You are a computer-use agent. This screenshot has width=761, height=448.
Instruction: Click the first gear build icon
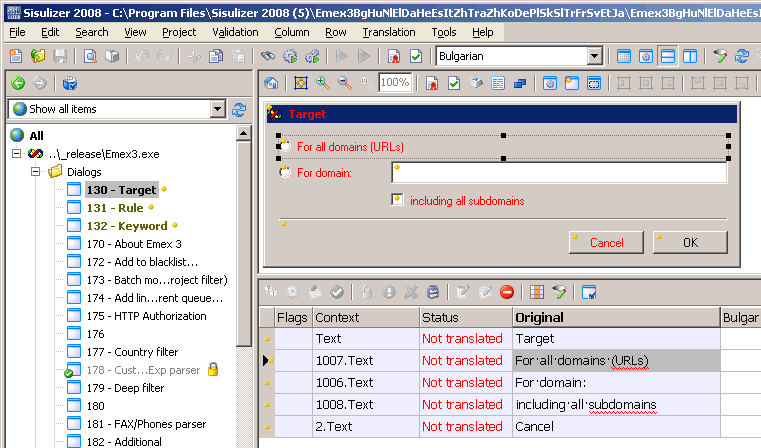pyautogui.click(x=290, y=56)
